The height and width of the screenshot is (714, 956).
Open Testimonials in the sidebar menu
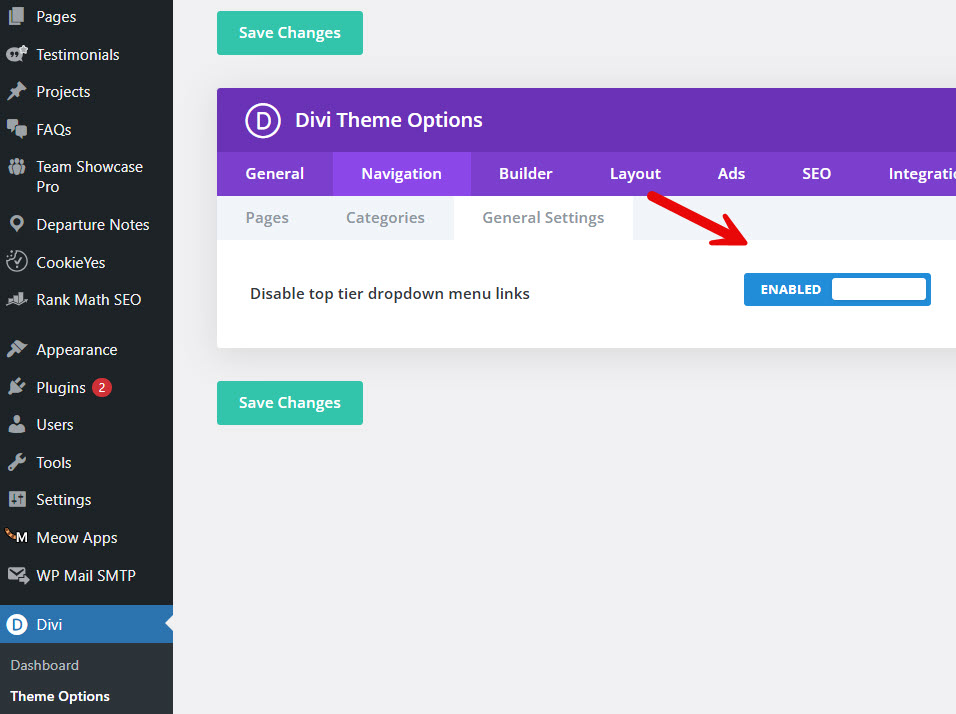tap(78, 55)
